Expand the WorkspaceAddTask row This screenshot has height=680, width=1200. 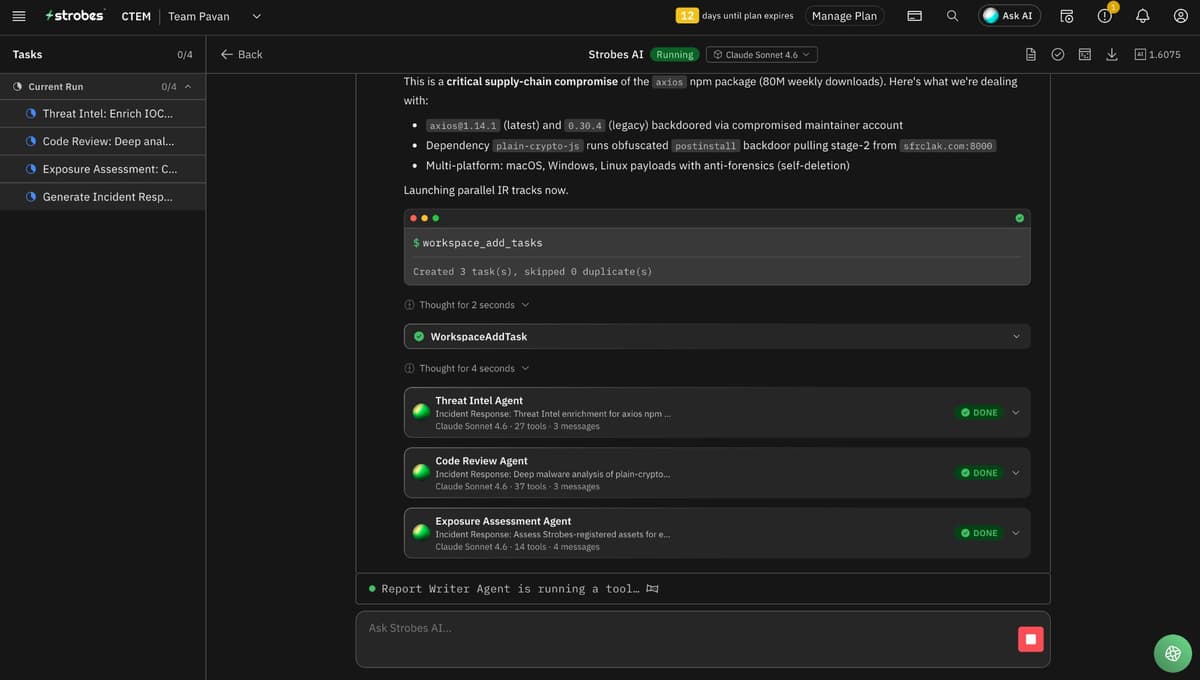[717, 336]
